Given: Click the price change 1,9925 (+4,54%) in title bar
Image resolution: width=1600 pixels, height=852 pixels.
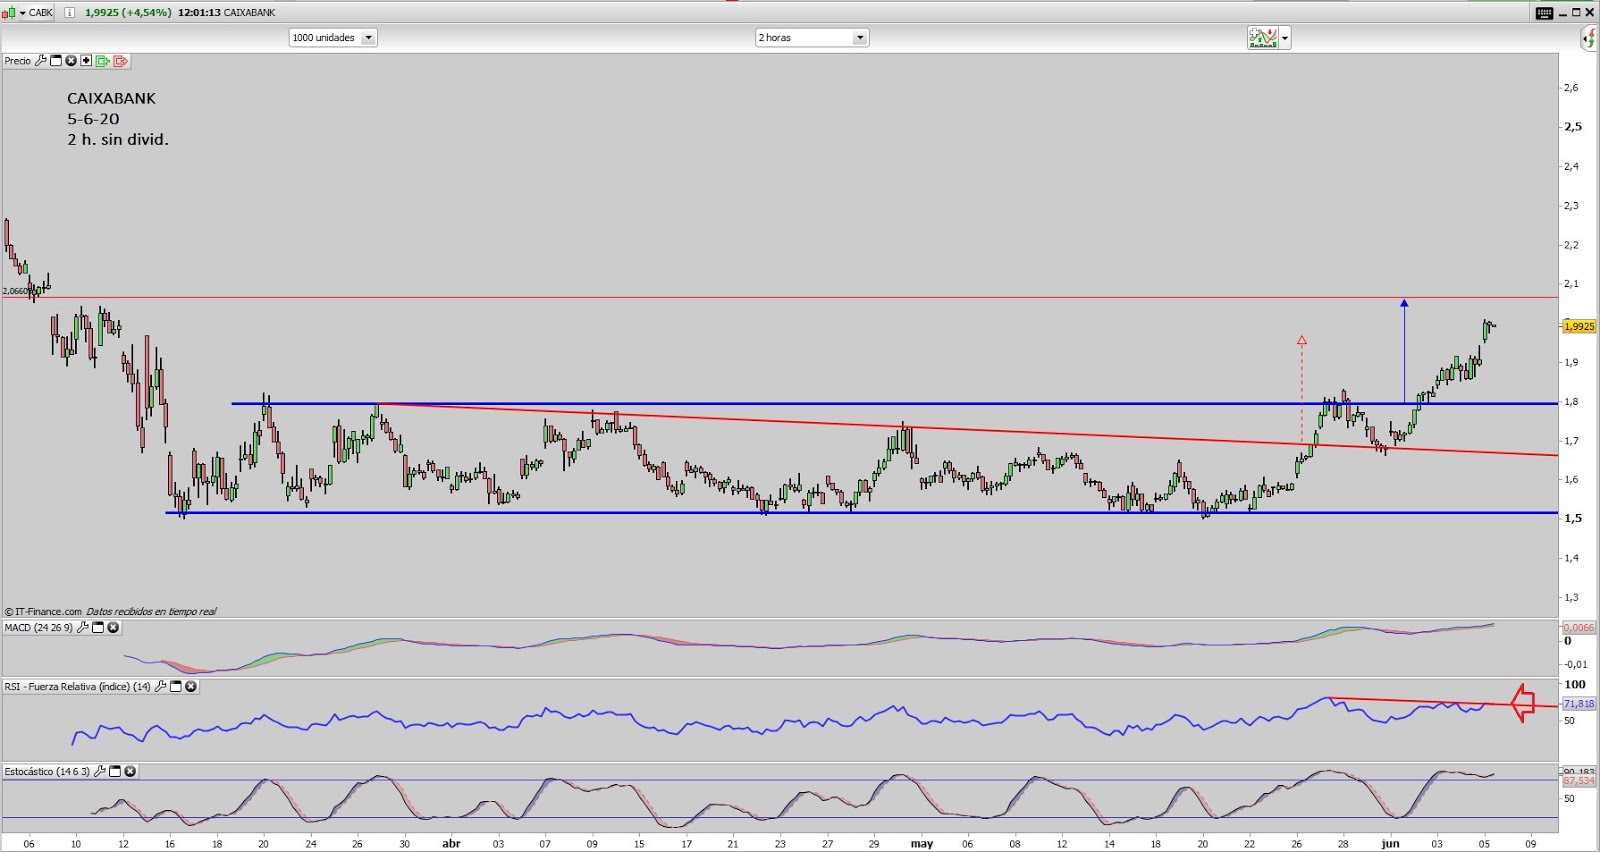Looking at the screenshot, I should pyautogui.click(x=128, y=13).
